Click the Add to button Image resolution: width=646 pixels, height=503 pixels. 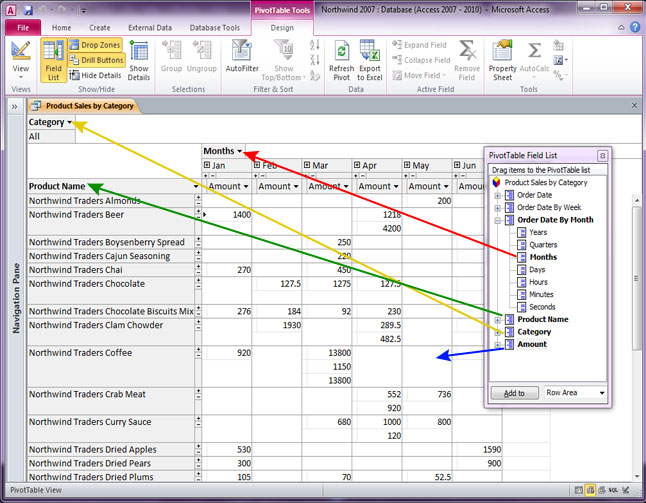tap(514, 393)
